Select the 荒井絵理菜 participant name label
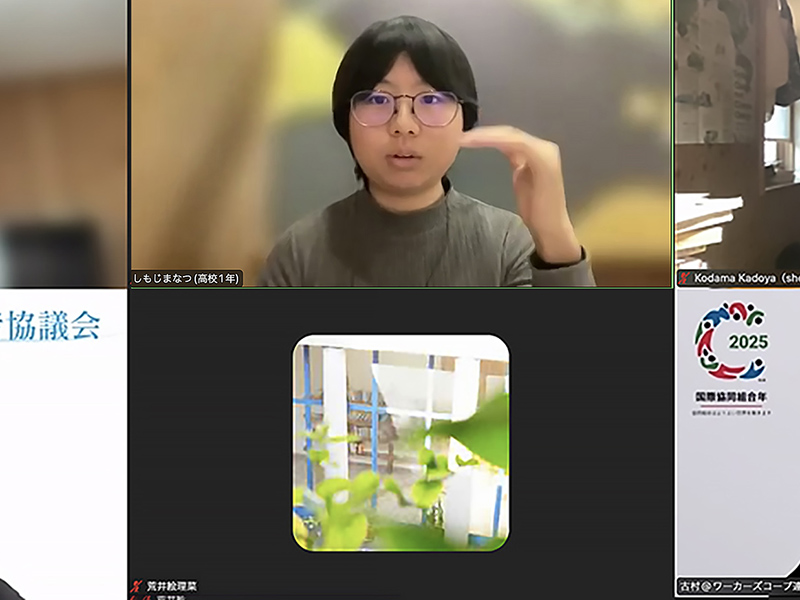Image resolution: width=800 pixels, height=600 pixels. pos(171,586)
